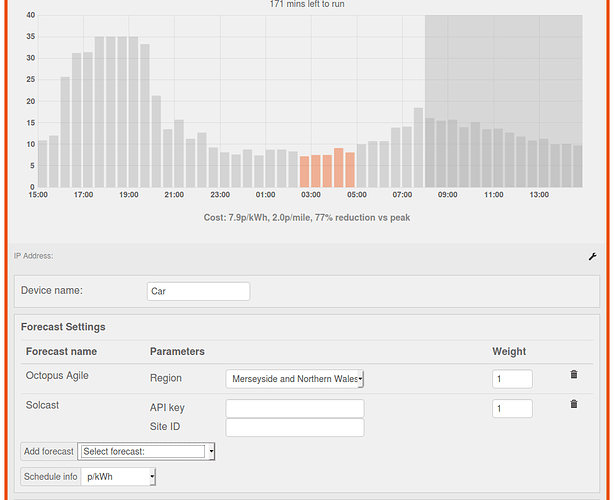Viewport: 614px width, 500px height.
Task: Click the cost summary text below chart
Action: (307, 217)
